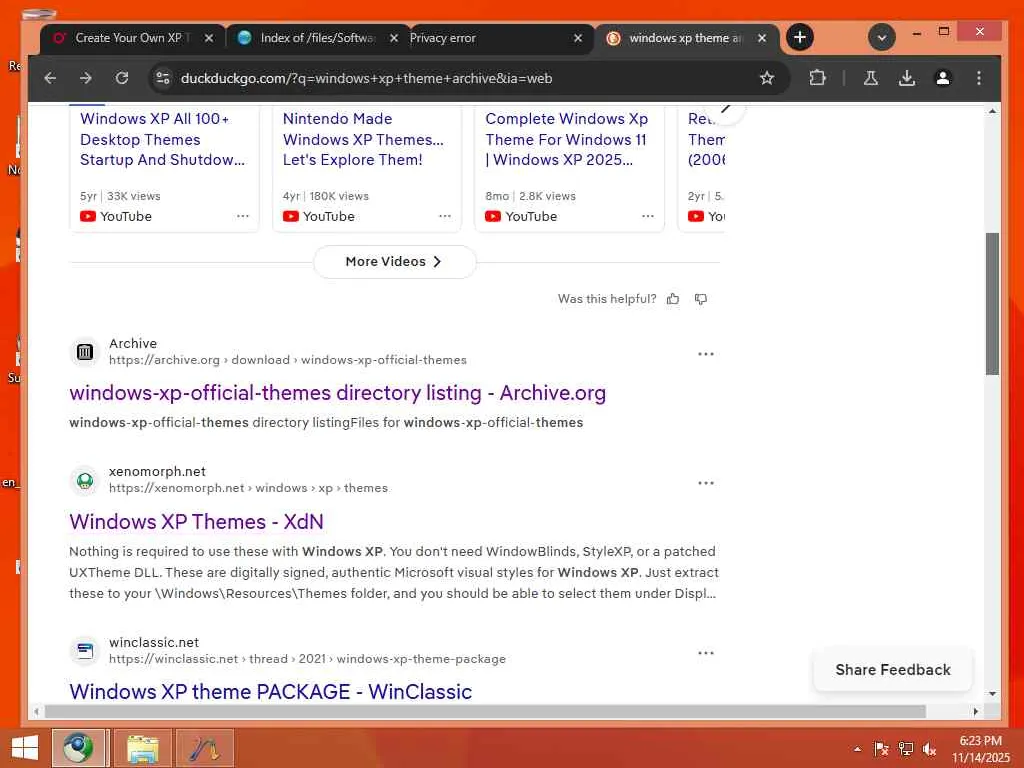Viewport: 1024px width, 768px height.
Task: Open options for Complete Windows Xp Theme video
Action: click(647, 216)
